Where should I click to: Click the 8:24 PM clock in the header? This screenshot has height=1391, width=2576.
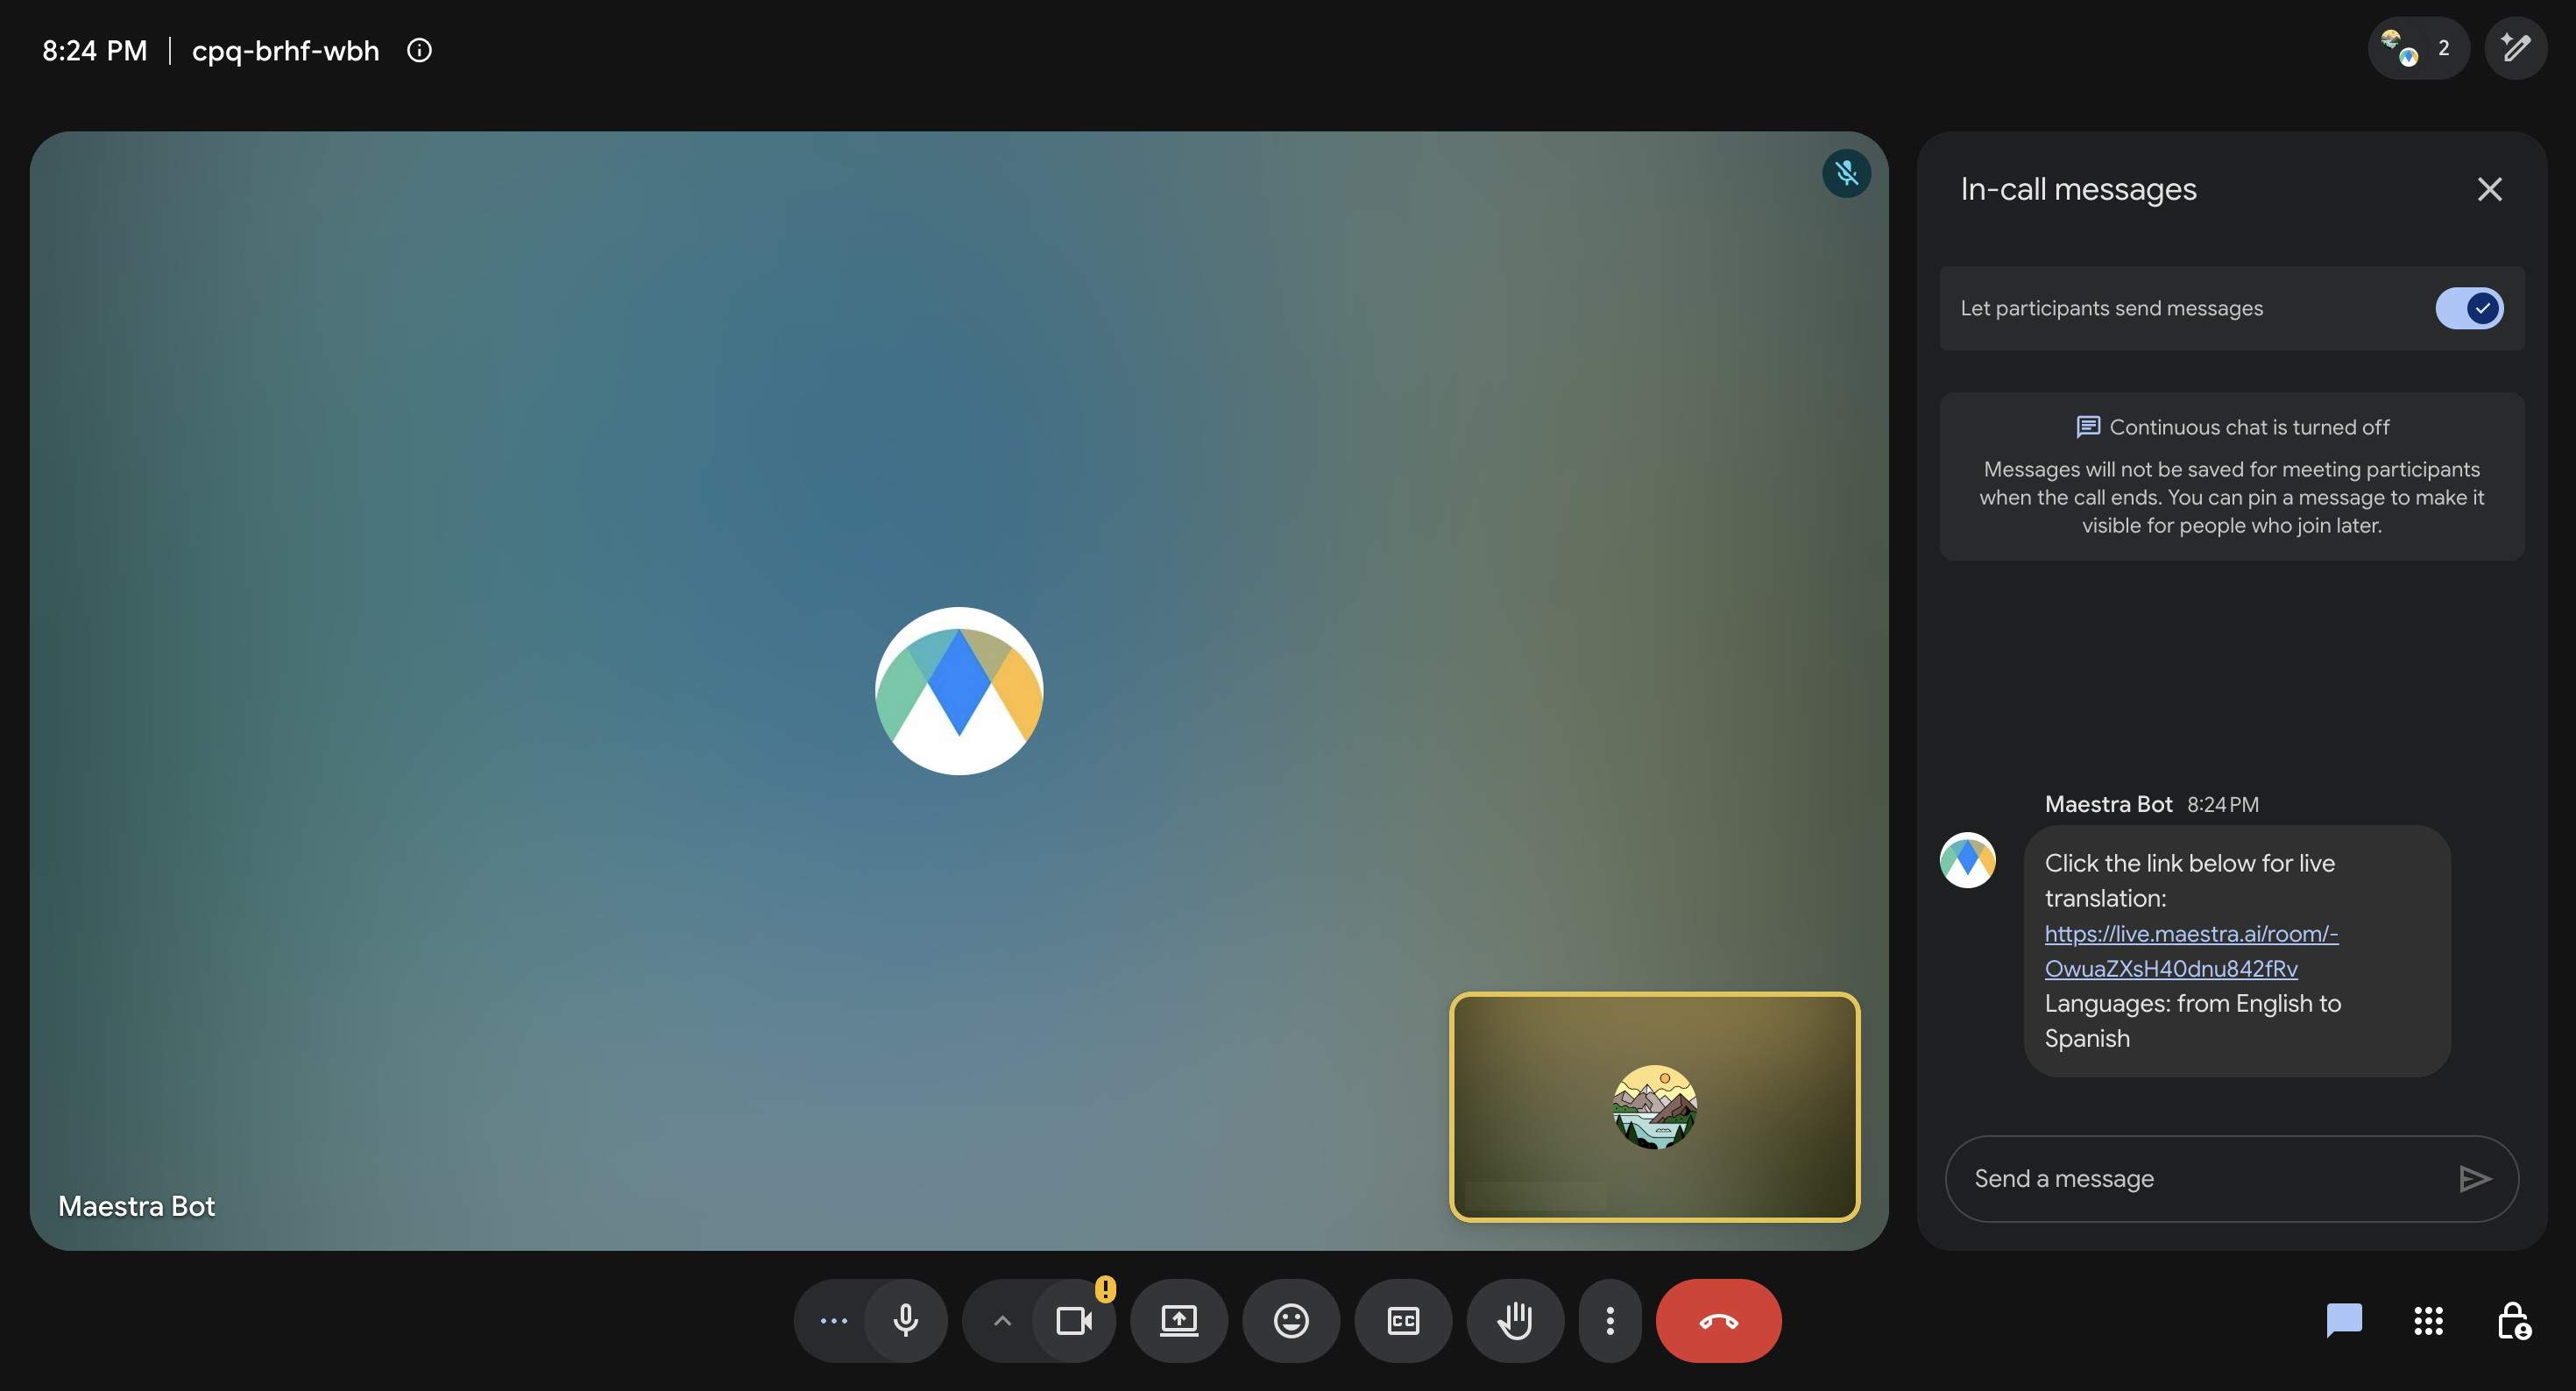[94, 50]
